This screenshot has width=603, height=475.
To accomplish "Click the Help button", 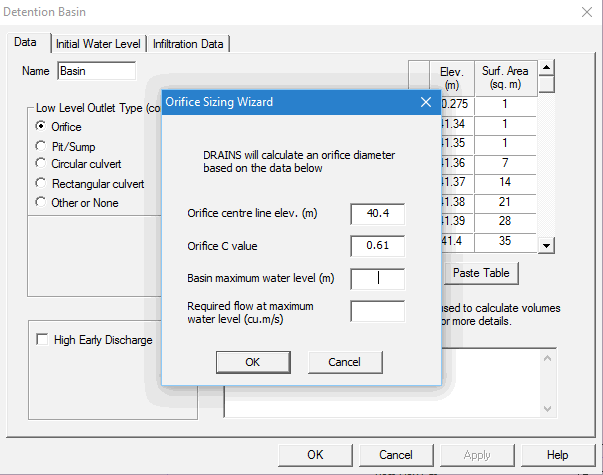I will coord(557,455).
